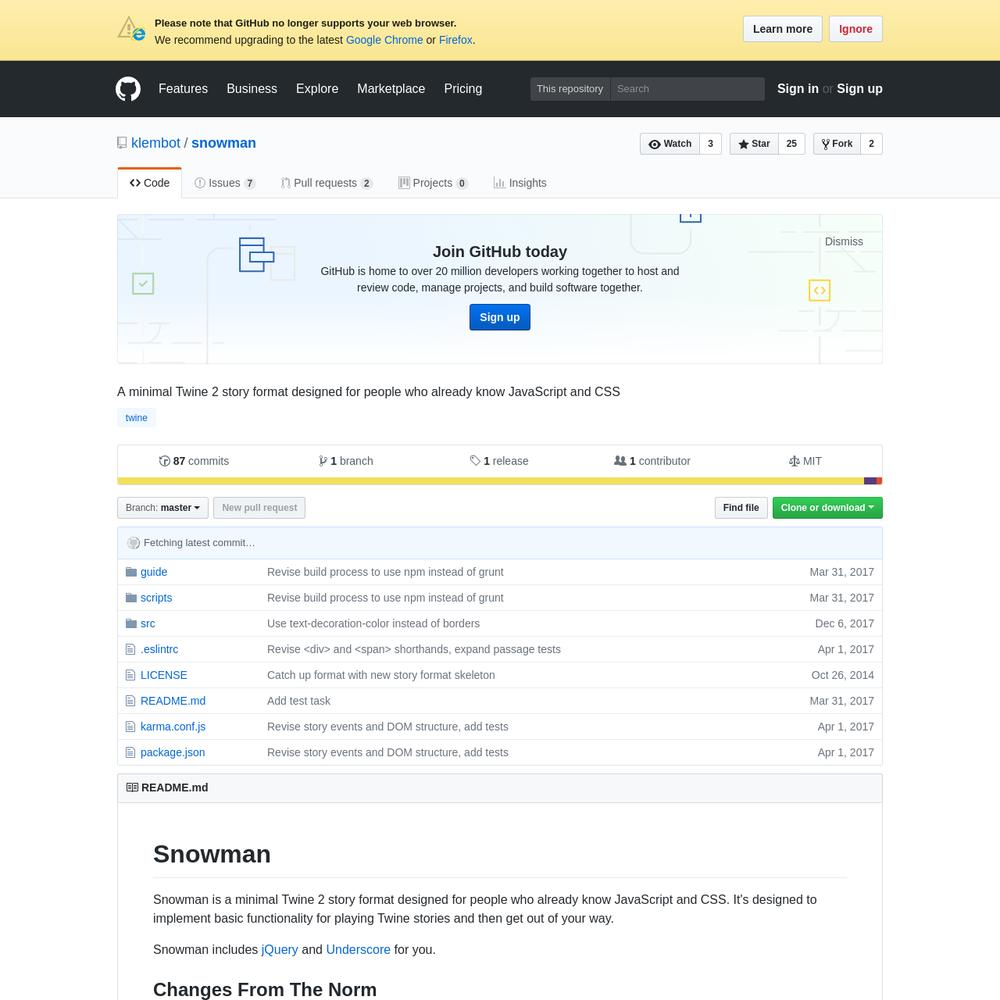Open Pricing in top navigation

tap(463, 89)
